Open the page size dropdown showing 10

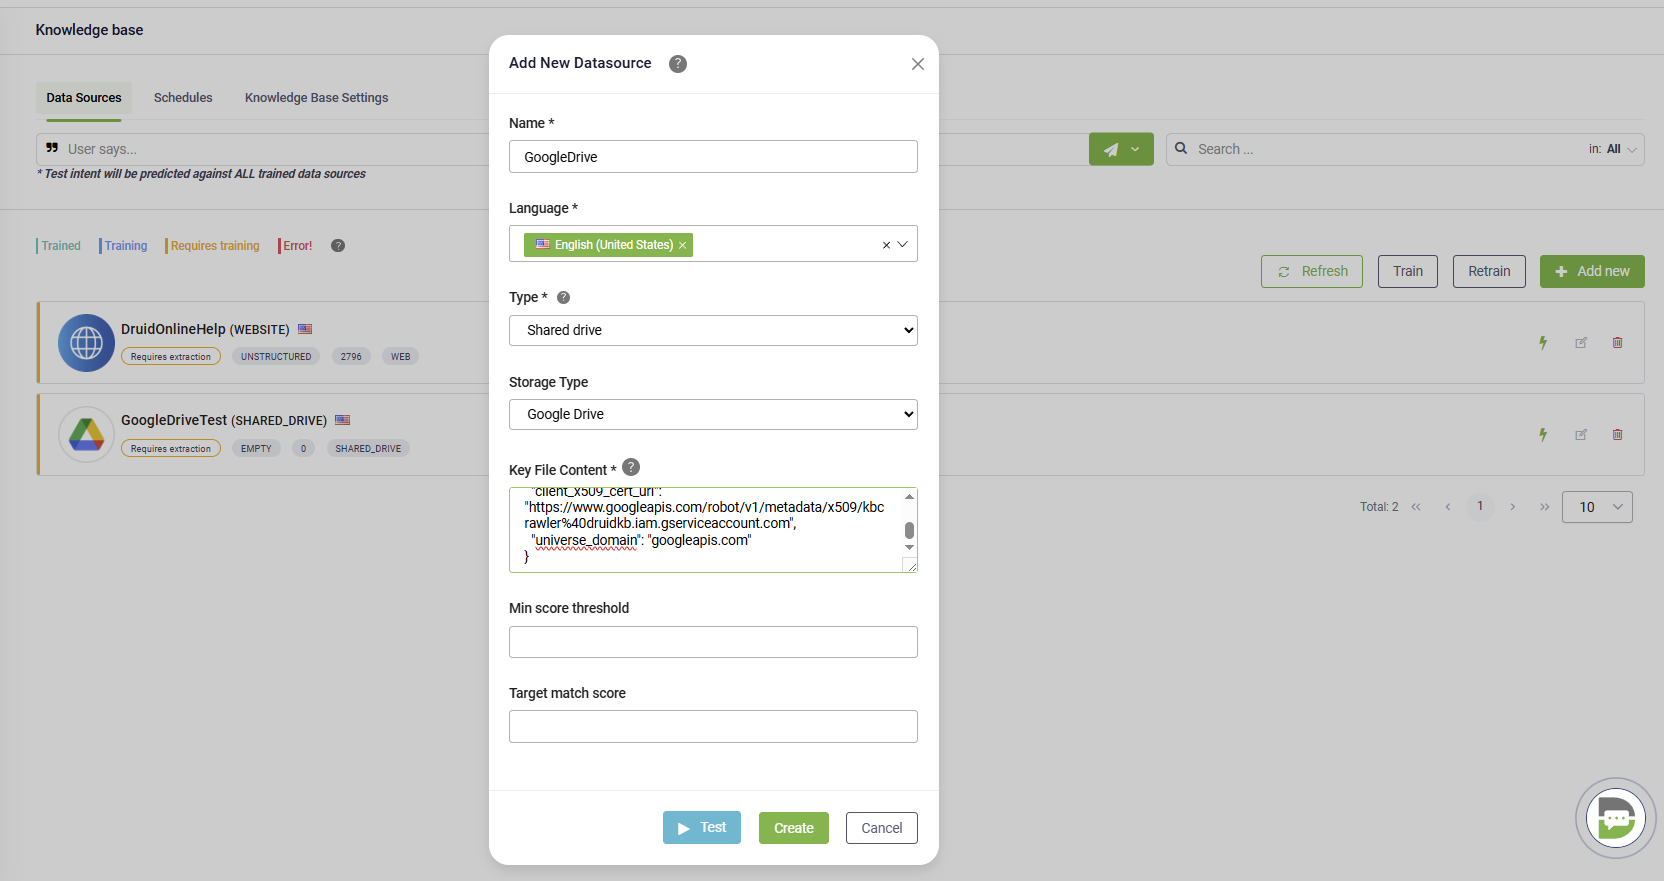1597,507
